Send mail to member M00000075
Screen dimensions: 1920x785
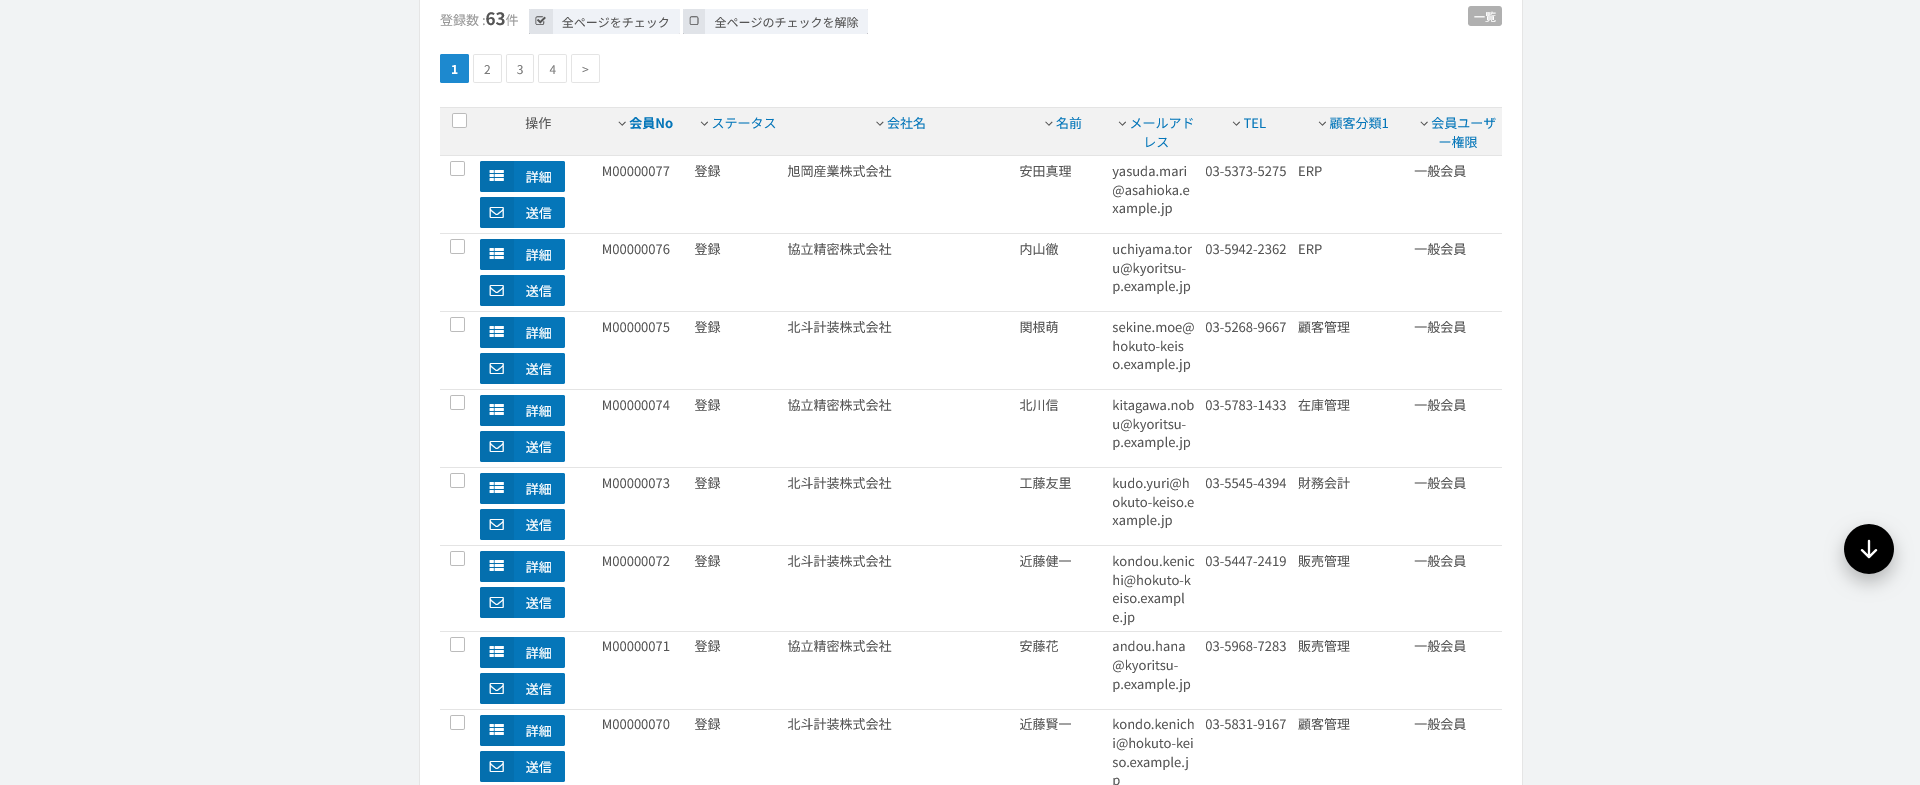522,368
